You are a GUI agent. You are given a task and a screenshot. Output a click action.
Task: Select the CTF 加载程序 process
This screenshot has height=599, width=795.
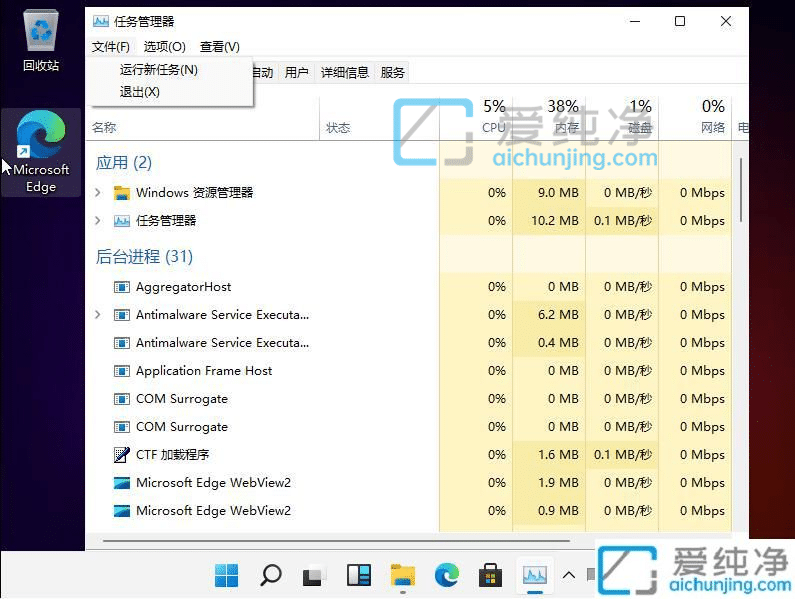pos(411,454)
